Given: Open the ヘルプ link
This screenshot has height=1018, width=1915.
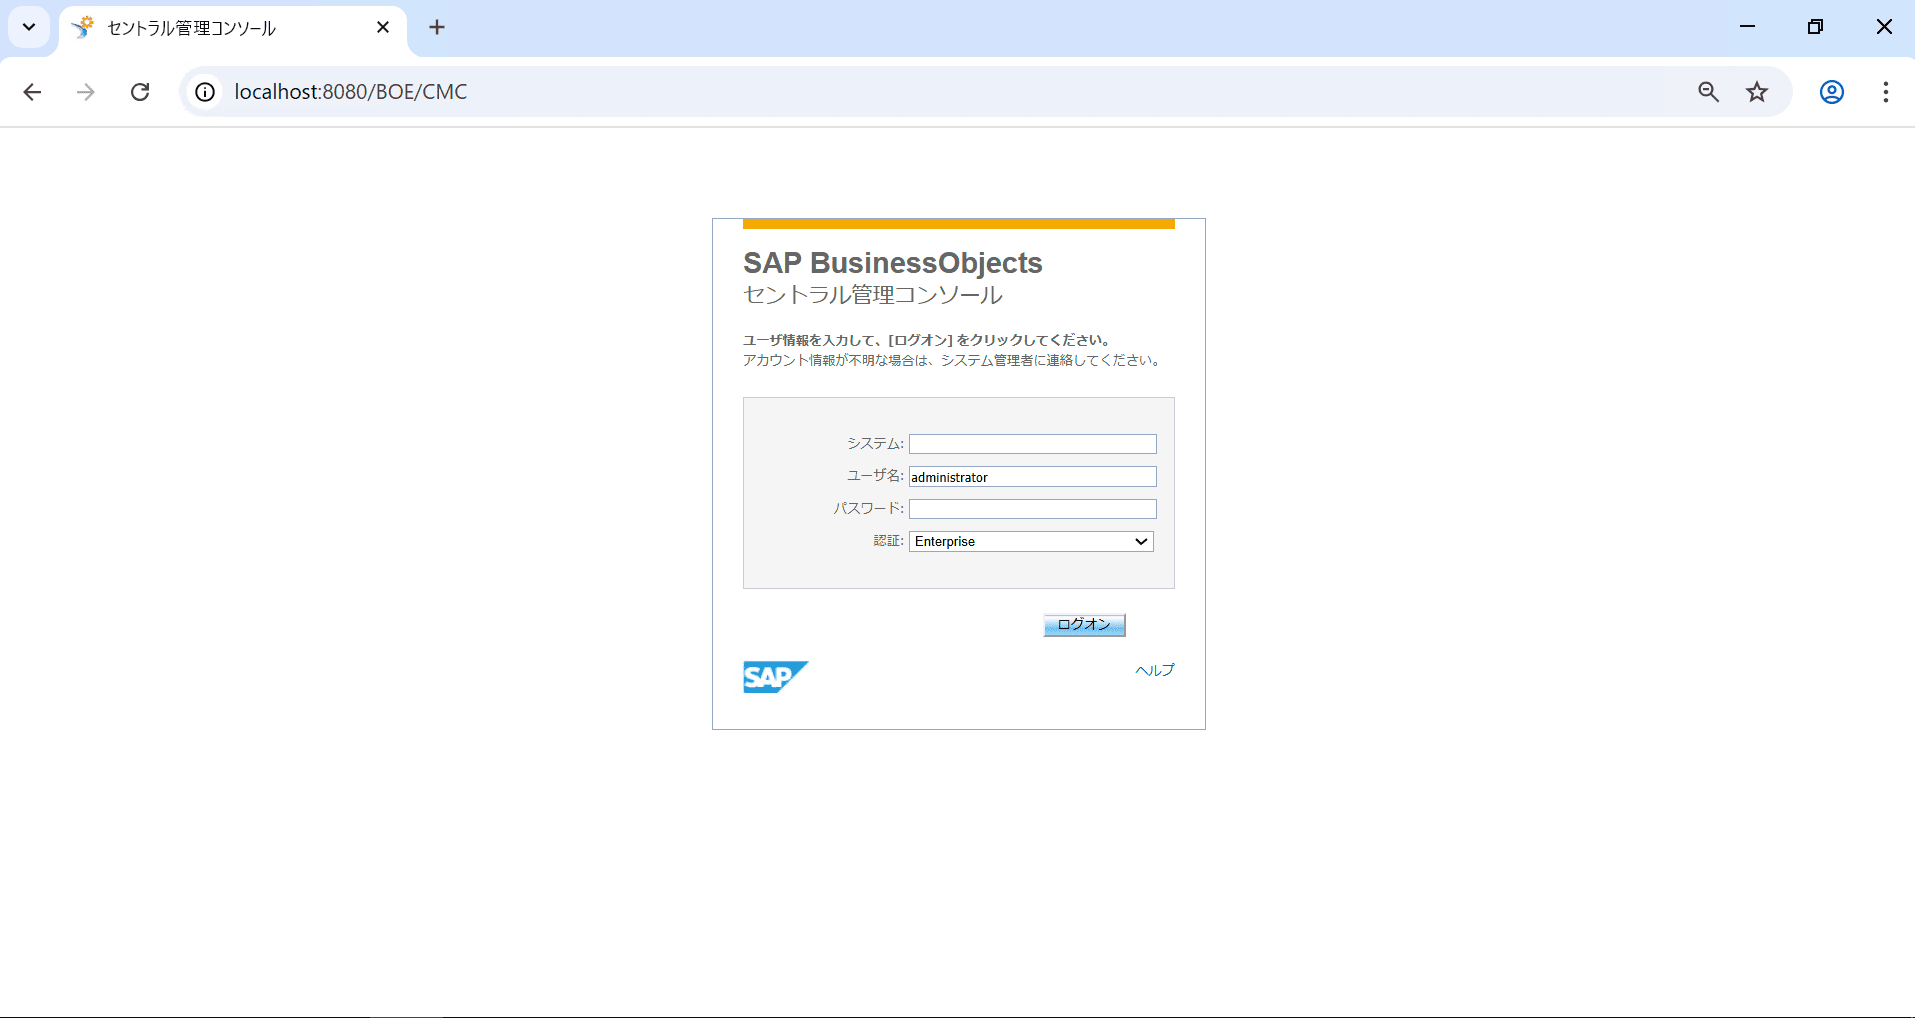Looking at the screenshot, I should [1154, 670].
